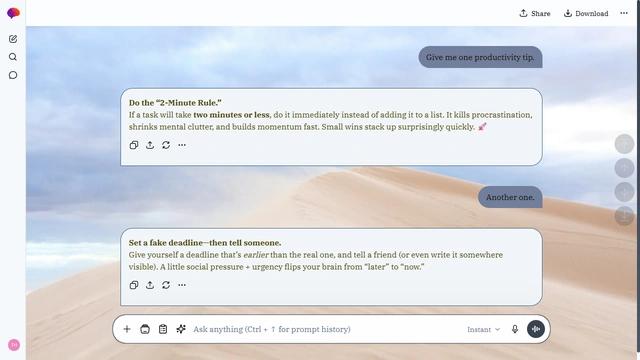Click the sparkle icon in the composer
This screenshot has width=640, height=360.
pos(181,329)
